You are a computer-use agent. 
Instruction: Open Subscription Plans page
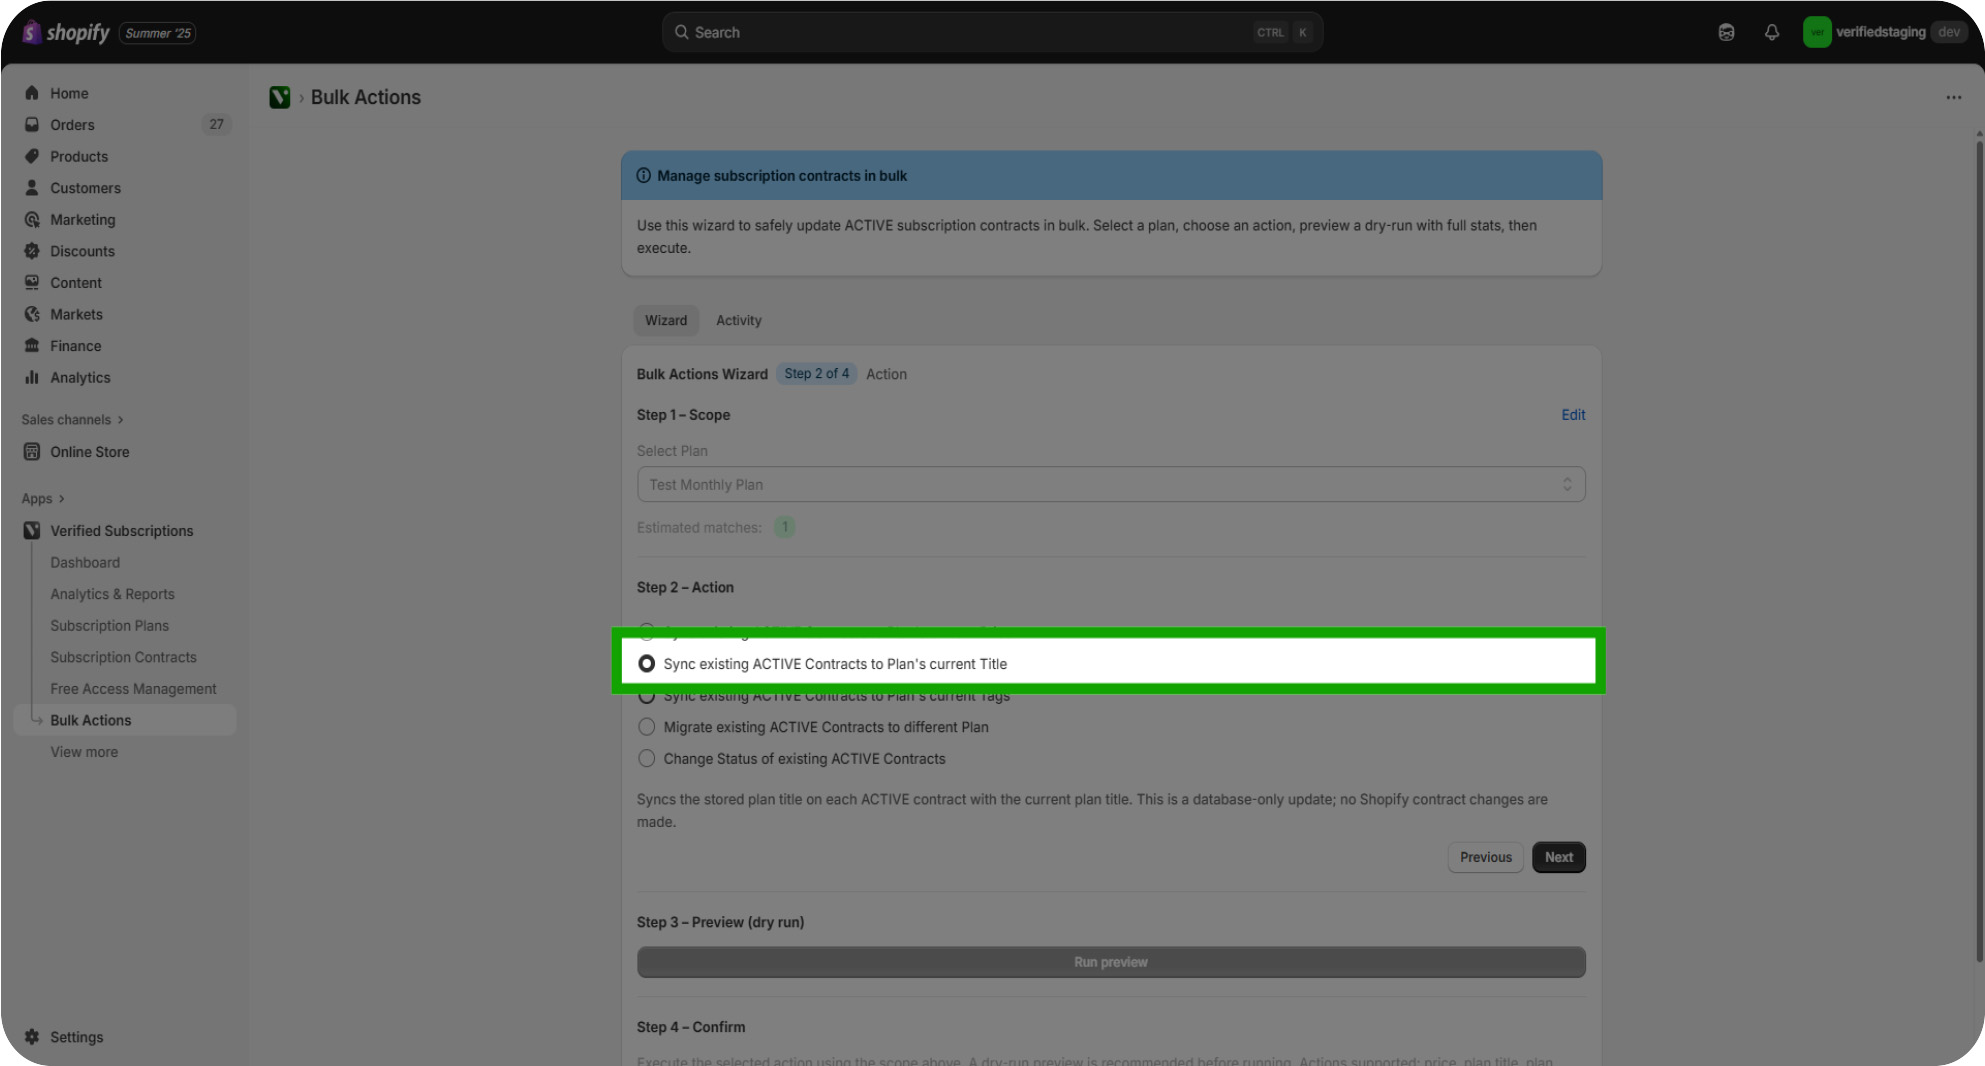[x=110, y=626]
